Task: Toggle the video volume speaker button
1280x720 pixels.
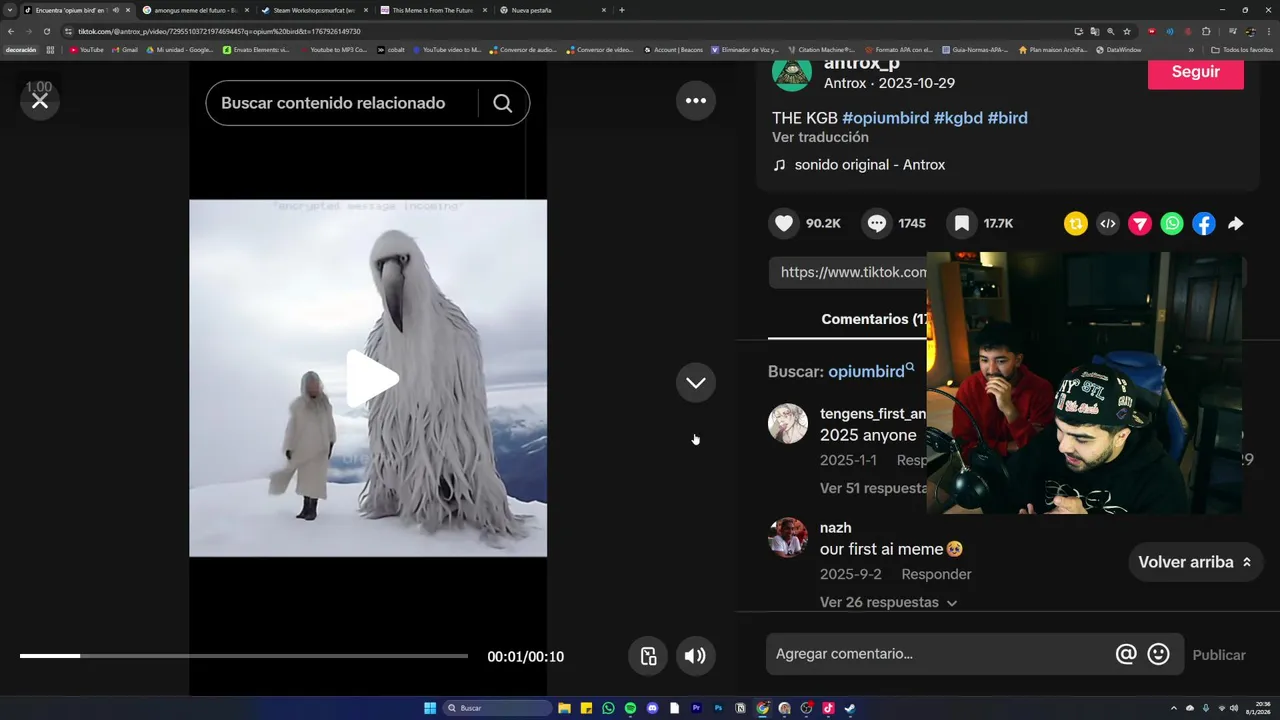Action: pyautogui.click(x=695, y=656)
